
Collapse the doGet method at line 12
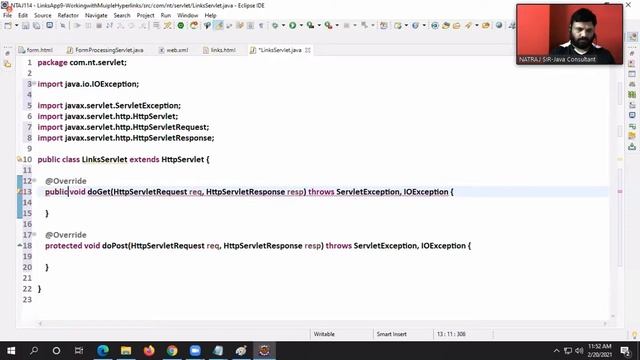coord(34,180)
